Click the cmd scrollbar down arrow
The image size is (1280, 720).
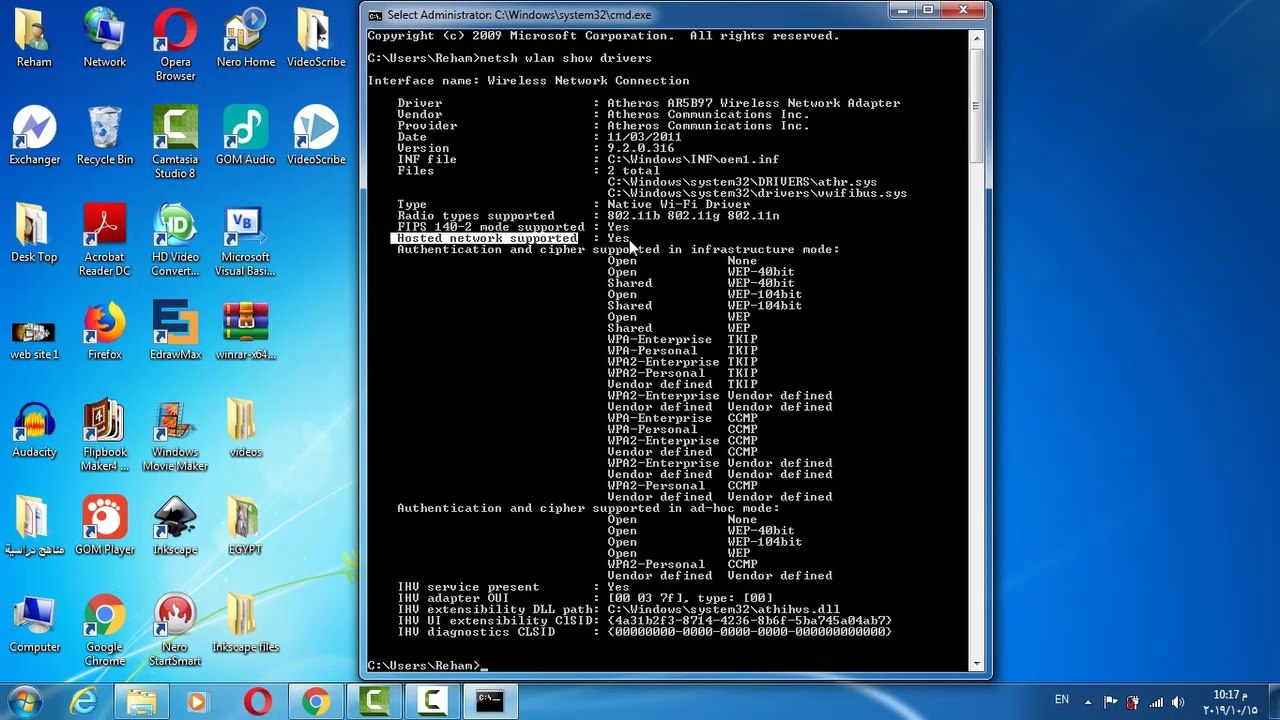976,664
